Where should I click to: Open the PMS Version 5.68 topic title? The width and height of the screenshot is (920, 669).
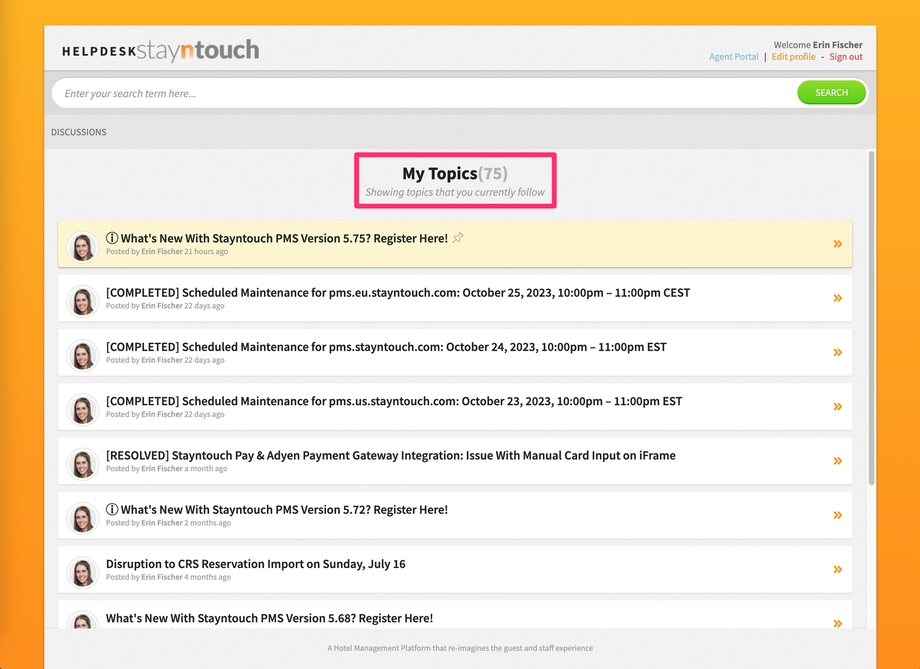[269, 619]
